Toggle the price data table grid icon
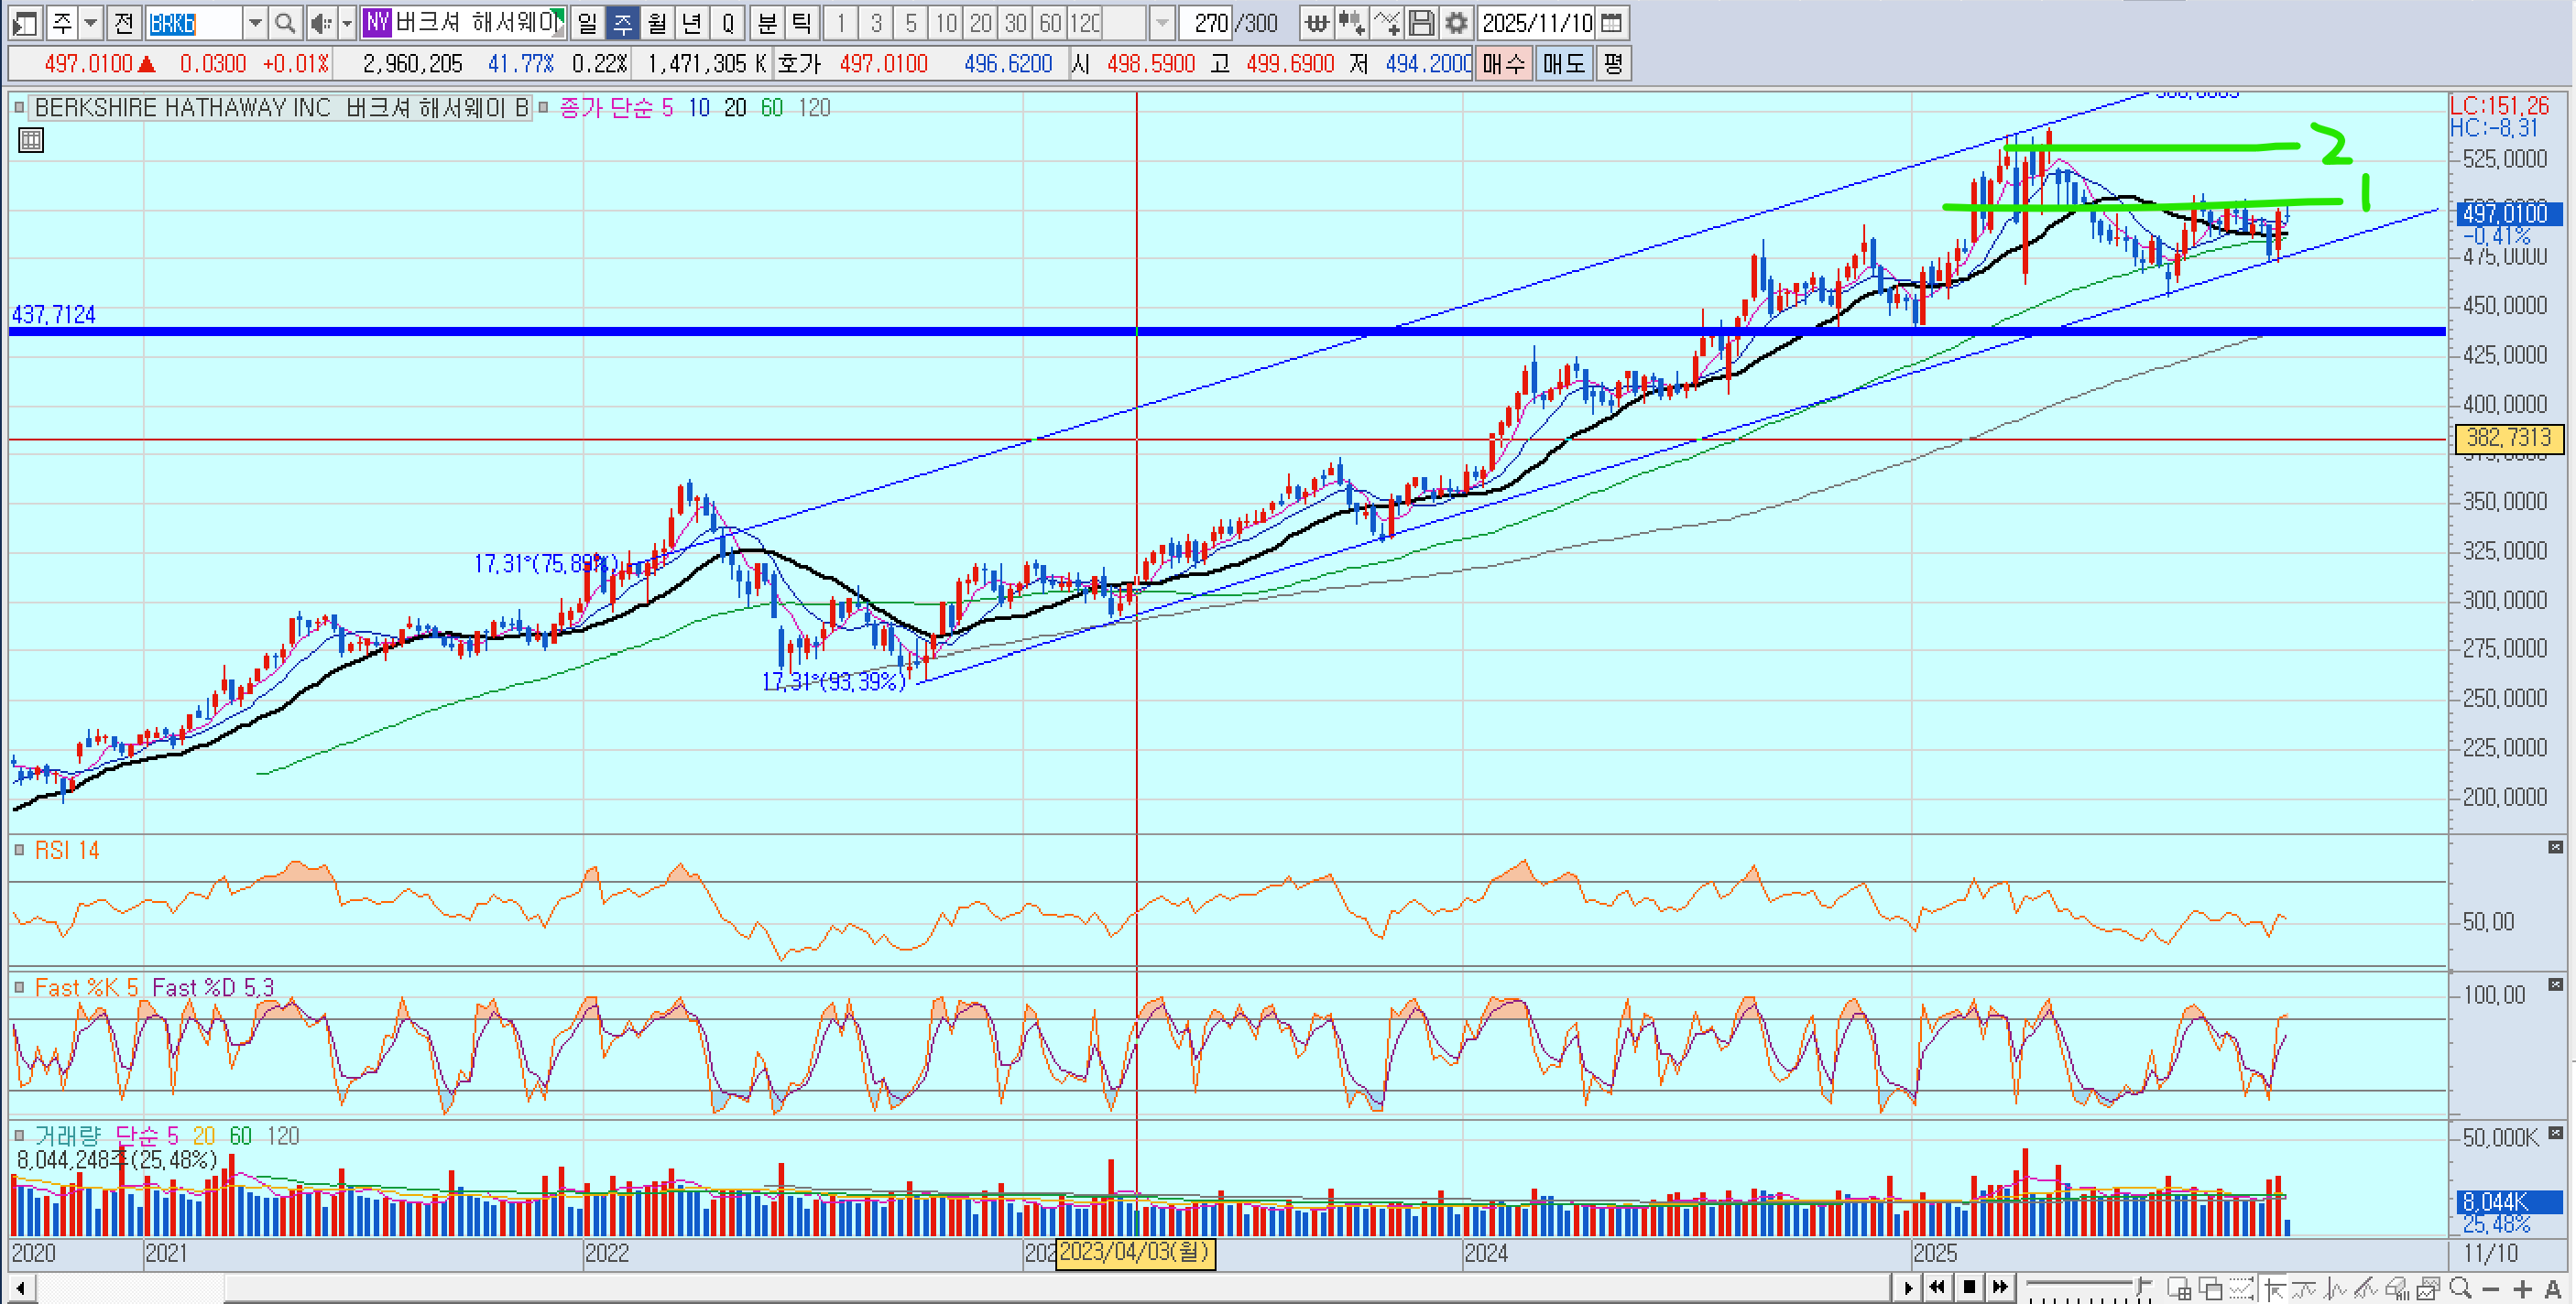This screenshot has height=1304, width=2576. pos(31,140)
